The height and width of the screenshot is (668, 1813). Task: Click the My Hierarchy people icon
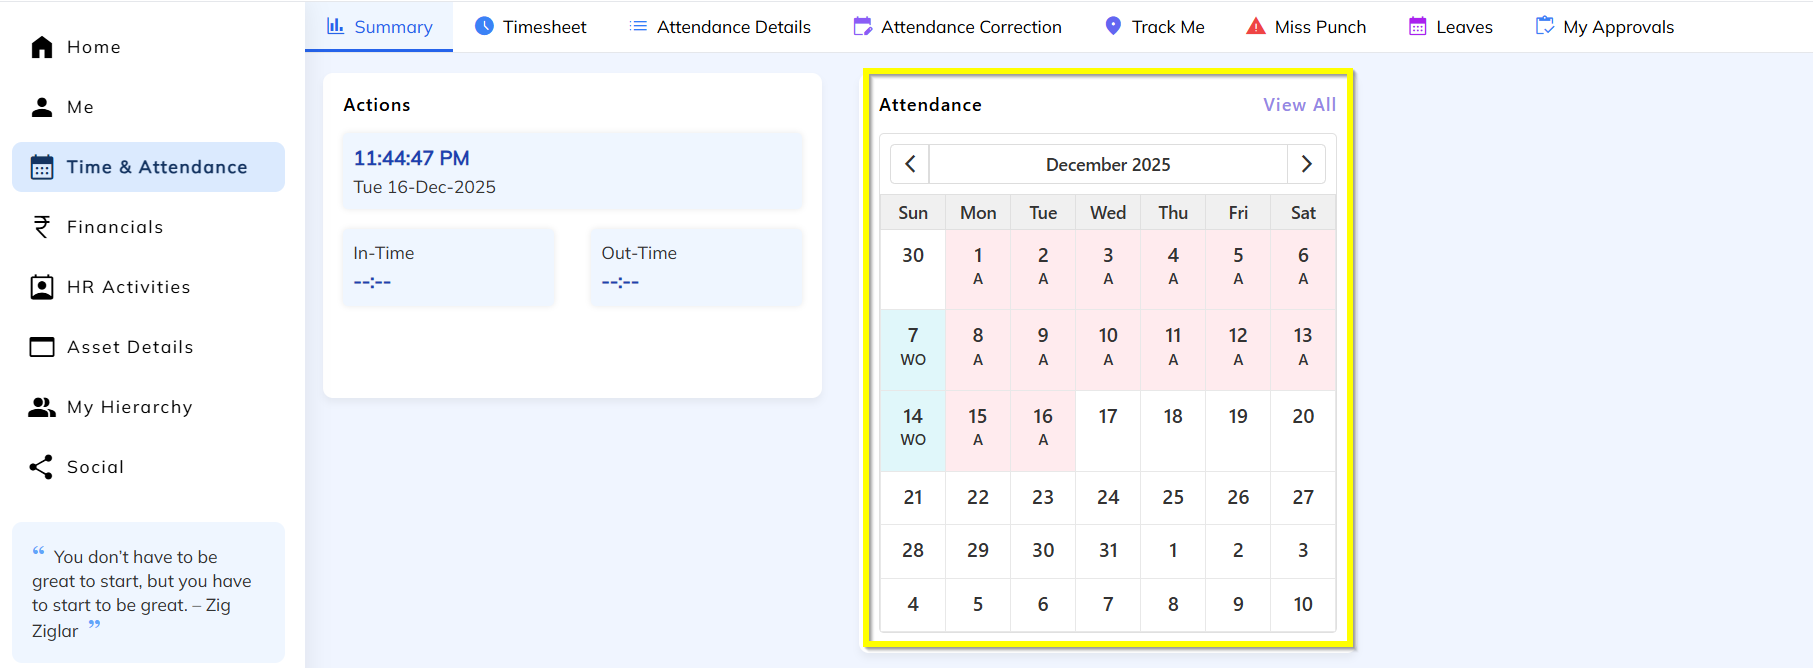coord(42,407)
